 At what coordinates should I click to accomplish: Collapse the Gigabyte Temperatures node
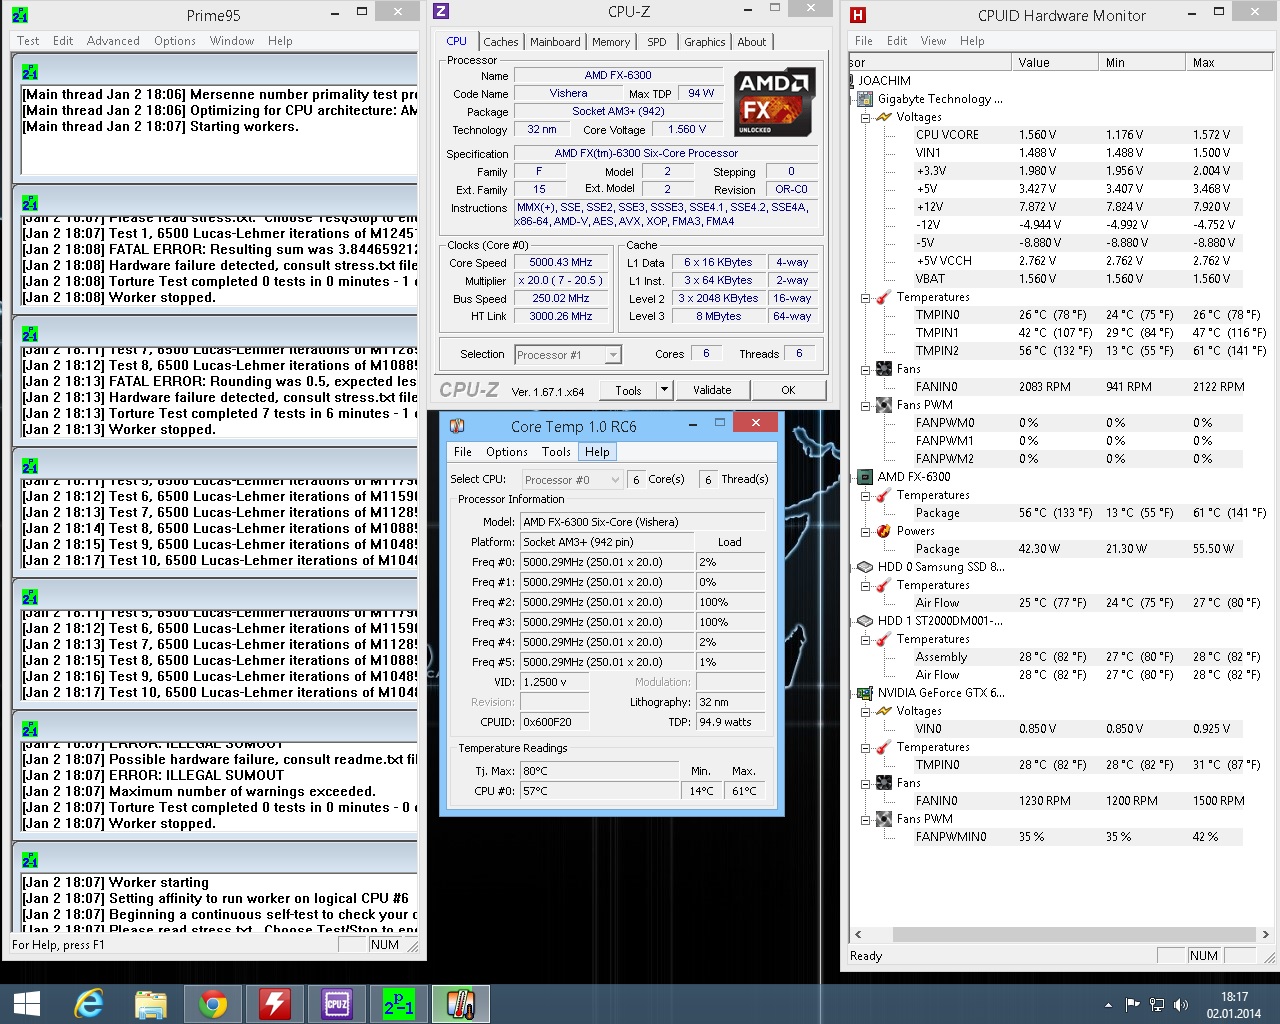pos(866,297)
